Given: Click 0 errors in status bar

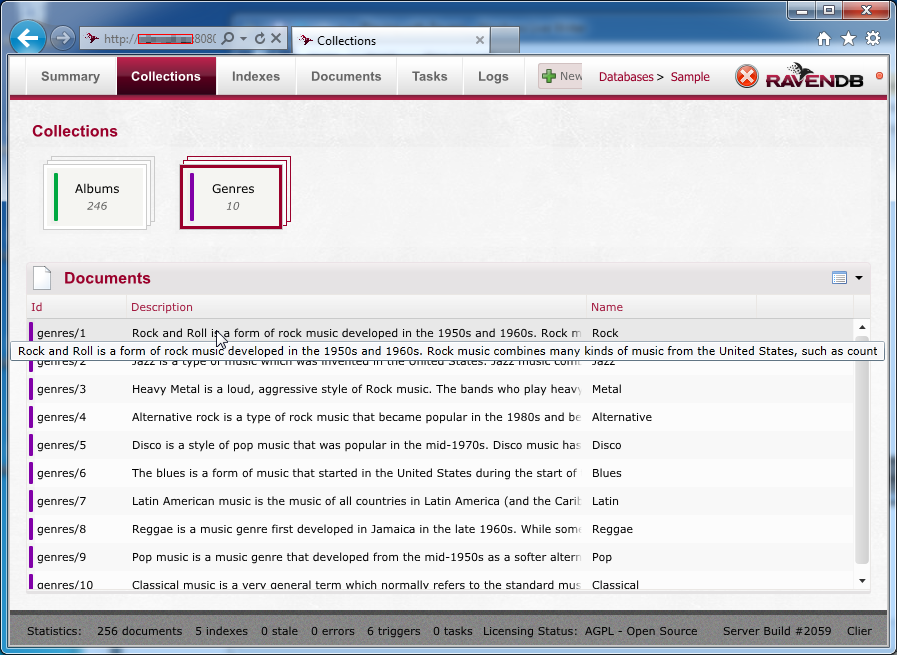Looking at the screenshot, I should [332, 631].
